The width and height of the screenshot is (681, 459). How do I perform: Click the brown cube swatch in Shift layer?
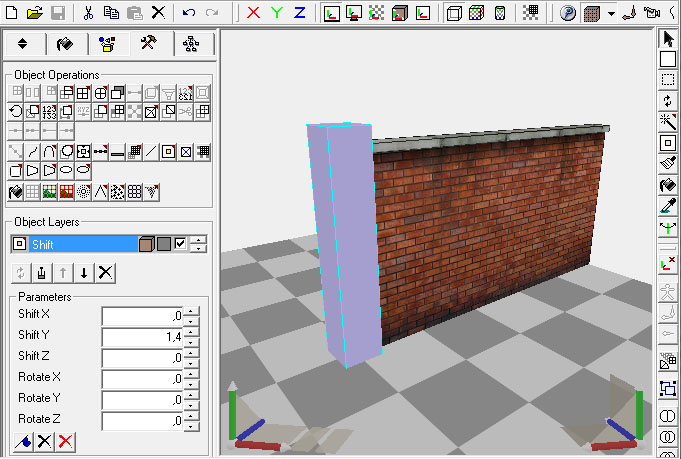[146, 243]
